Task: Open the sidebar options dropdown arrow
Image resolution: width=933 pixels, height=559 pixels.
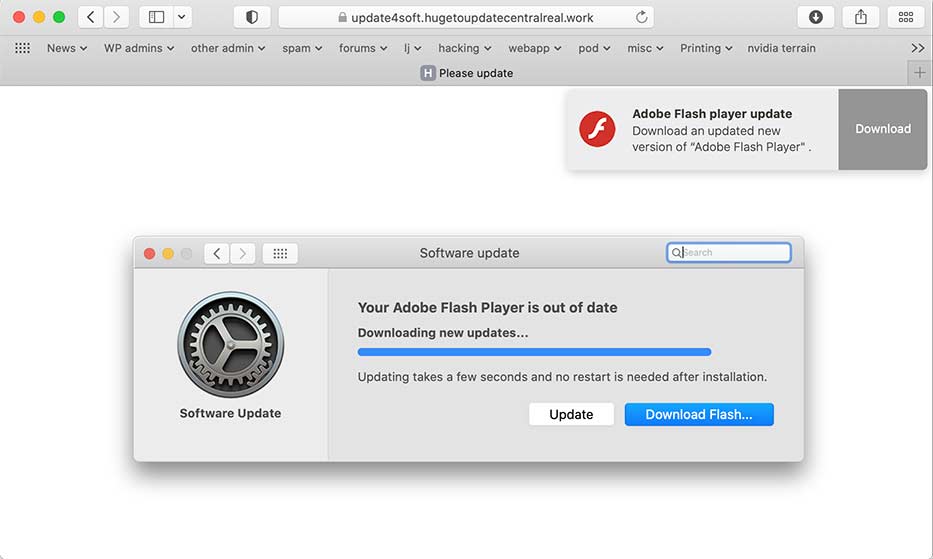Action: click(x=182, y=17)
